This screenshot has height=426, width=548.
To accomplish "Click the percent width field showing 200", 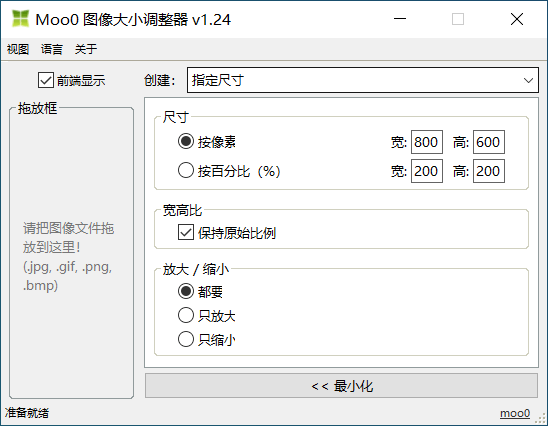I will click(427, 171).
